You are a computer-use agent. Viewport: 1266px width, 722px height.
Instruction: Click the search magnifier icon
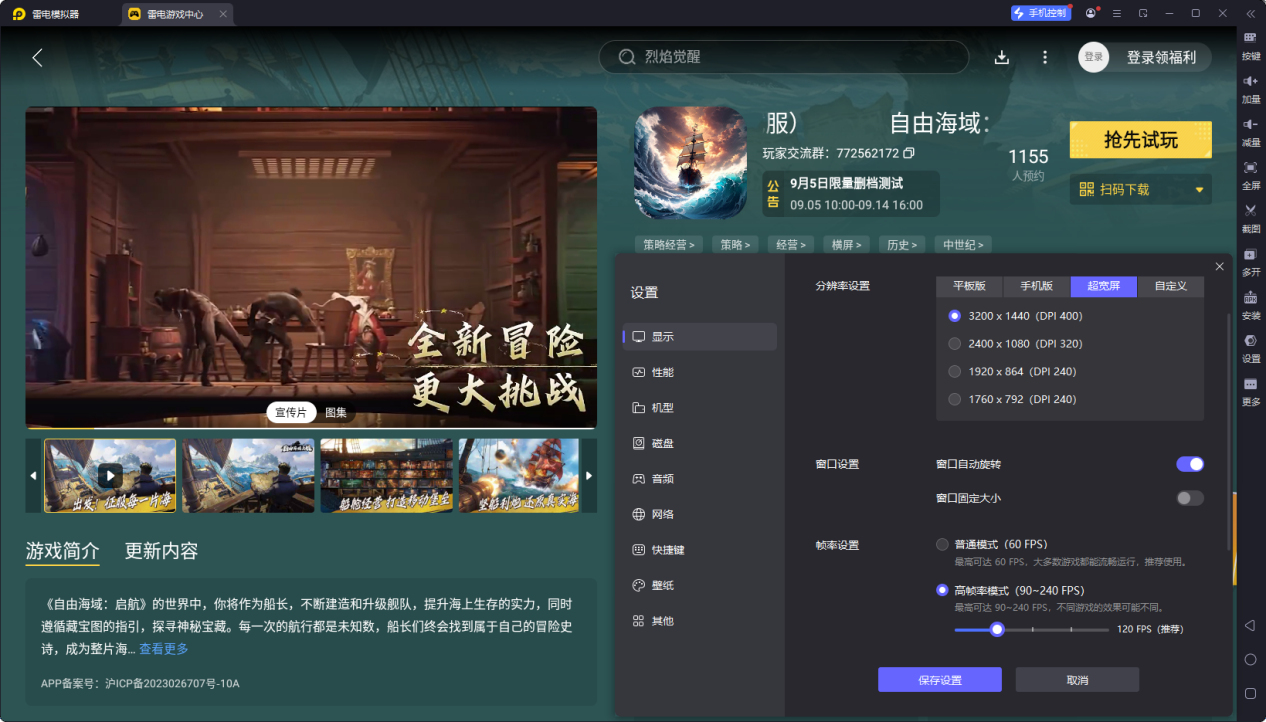[627, 57]
